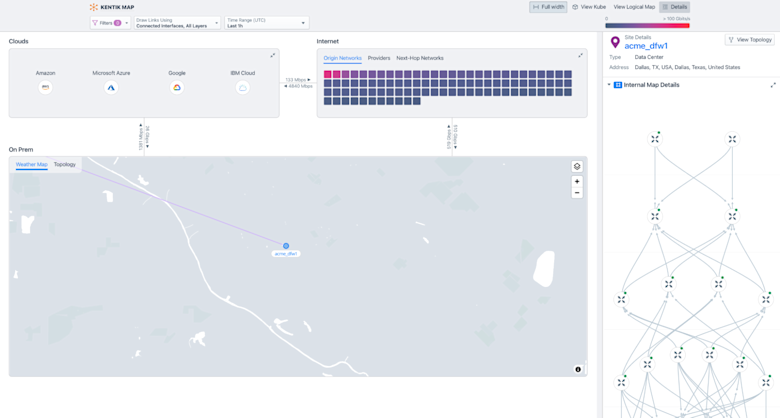Click the Internet section heading
This screenshot has height=418, width=780.
tap(328, 41)
